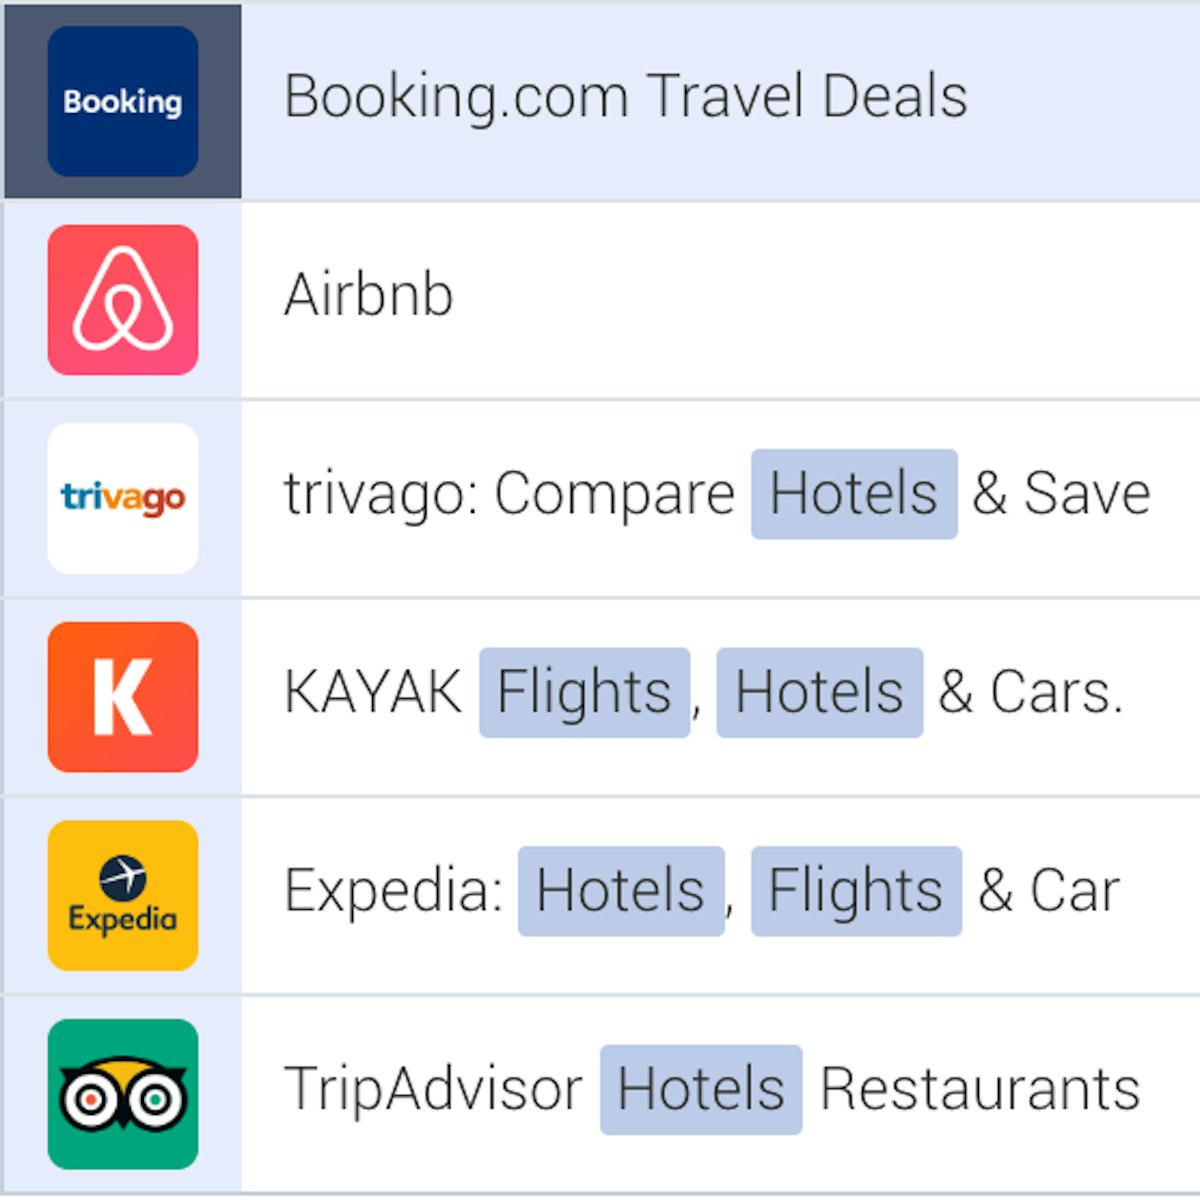
Task: Click the 'TripAdvisor' name text
Action: (x=433, y=1089)
